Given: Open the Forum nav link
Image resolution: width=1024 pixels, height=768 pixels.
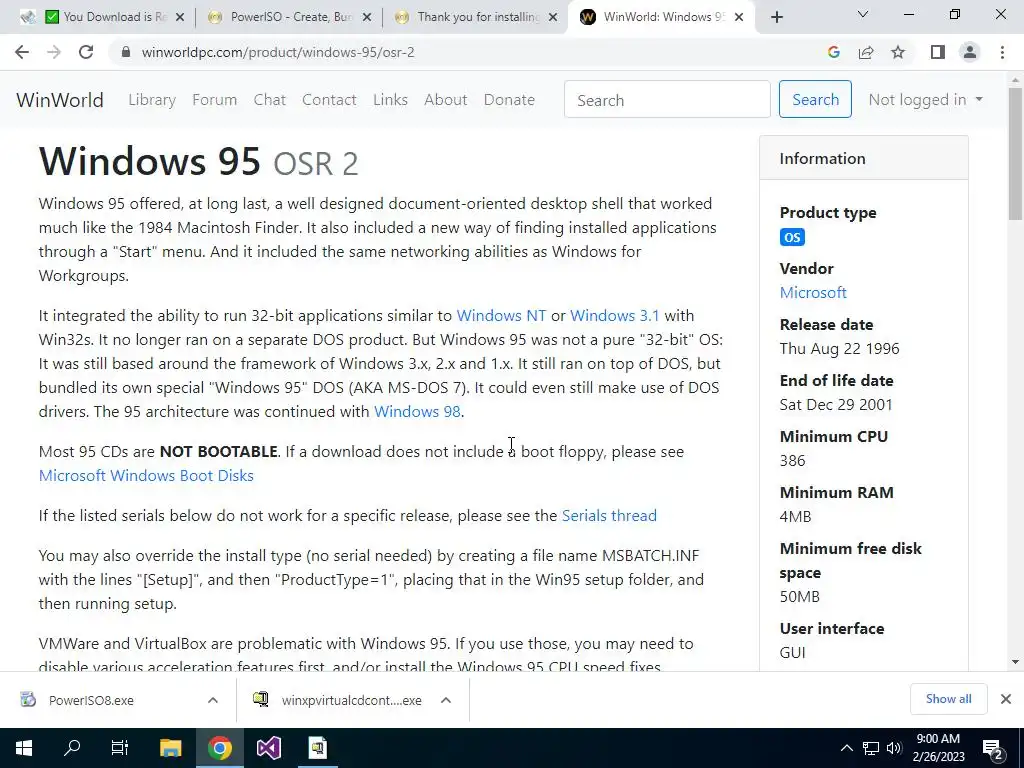Looking at the screenshot, I should [214, 100].
